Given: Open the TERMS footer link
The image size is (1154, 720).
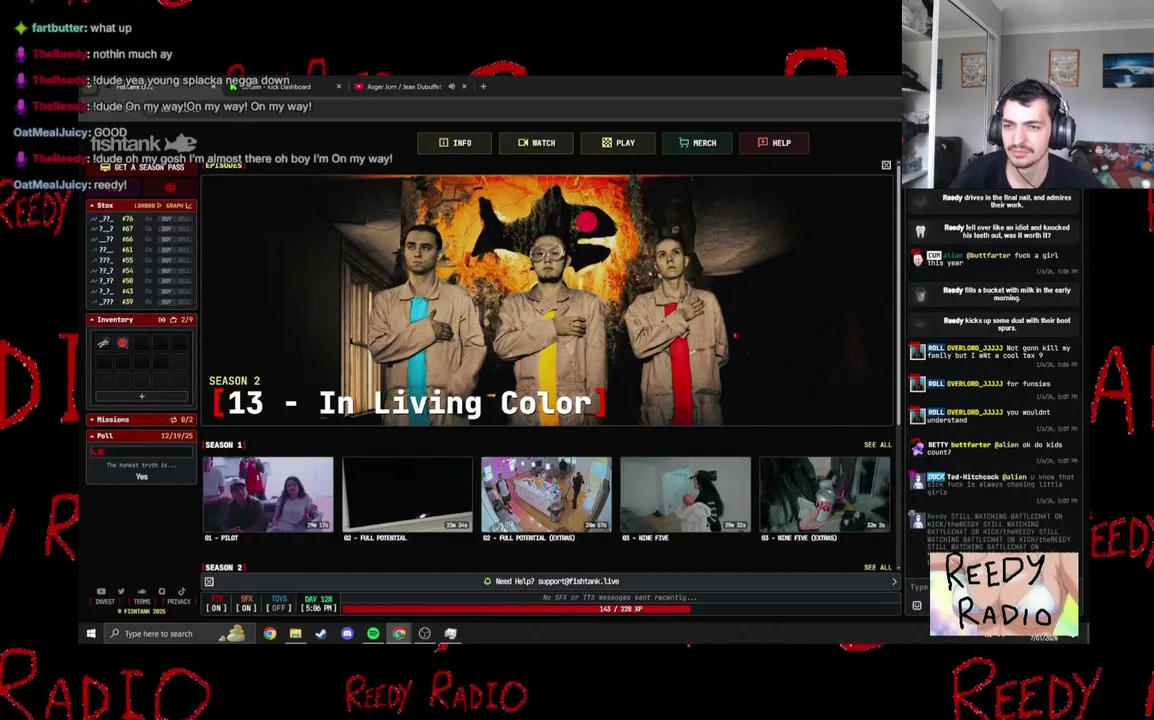Looking at the screenshot, I should [142, 601].
